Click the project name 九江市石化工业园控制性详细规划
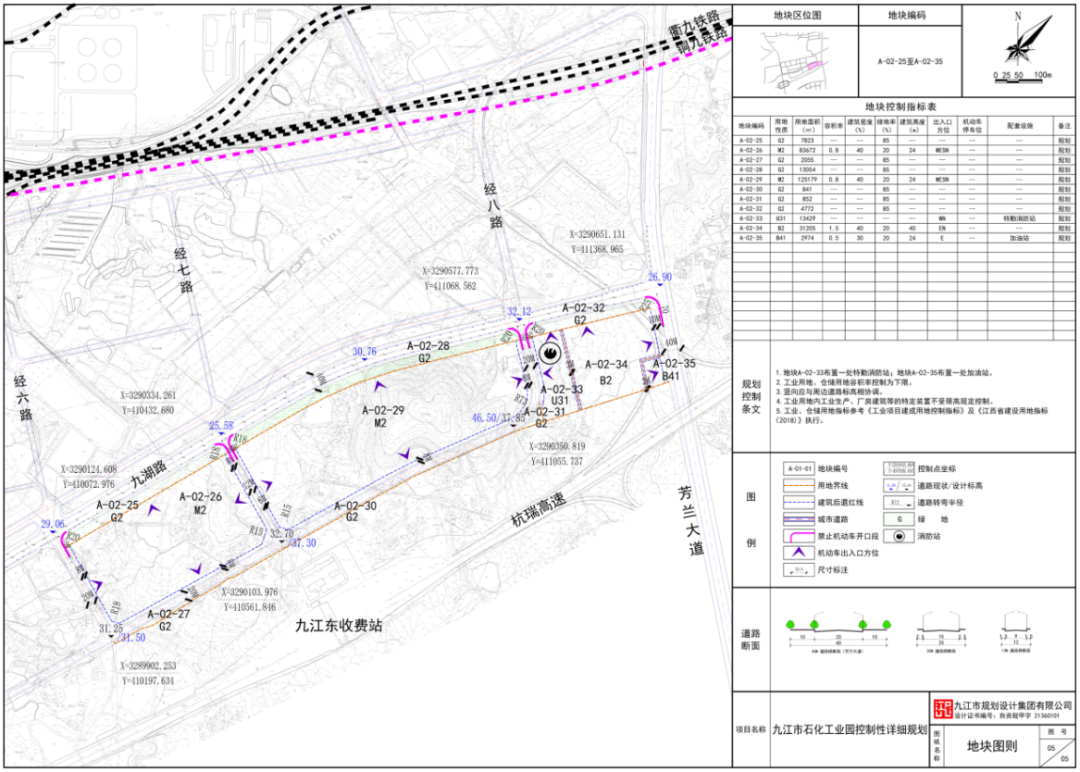The image size is (1080, 772). tap(849, 729)
